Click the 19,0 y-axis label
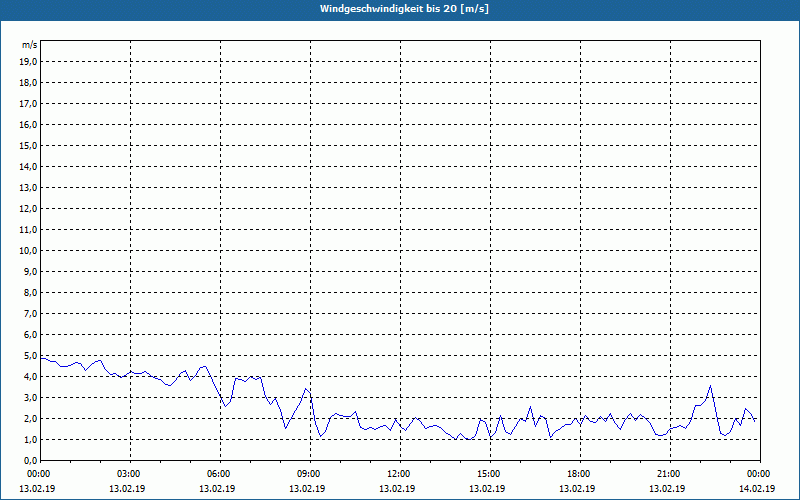The width and height of the screenshot is (800, 500). (28, 62)
